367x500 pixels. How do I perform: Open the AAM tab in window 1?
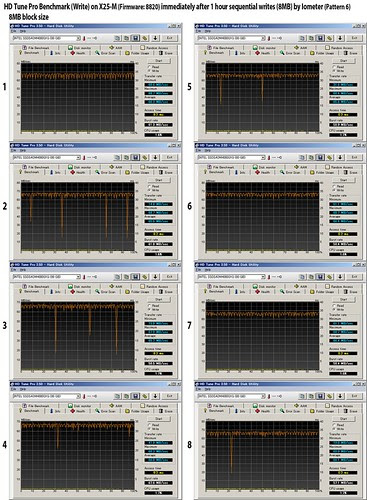[116, 48]
